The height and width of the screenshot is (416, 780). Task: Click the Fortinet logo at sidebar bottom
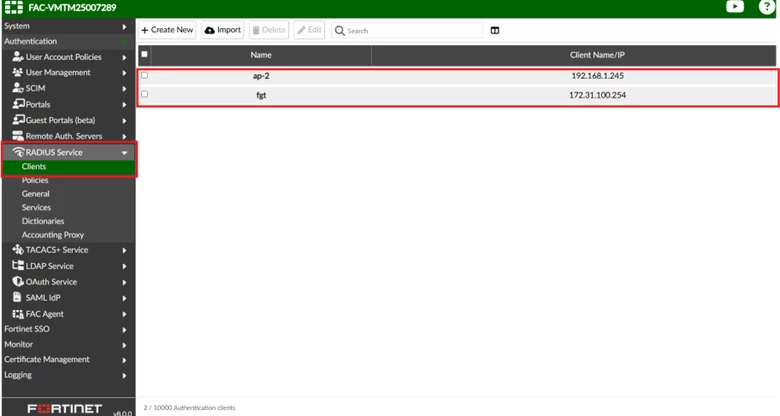click(65, 409)
